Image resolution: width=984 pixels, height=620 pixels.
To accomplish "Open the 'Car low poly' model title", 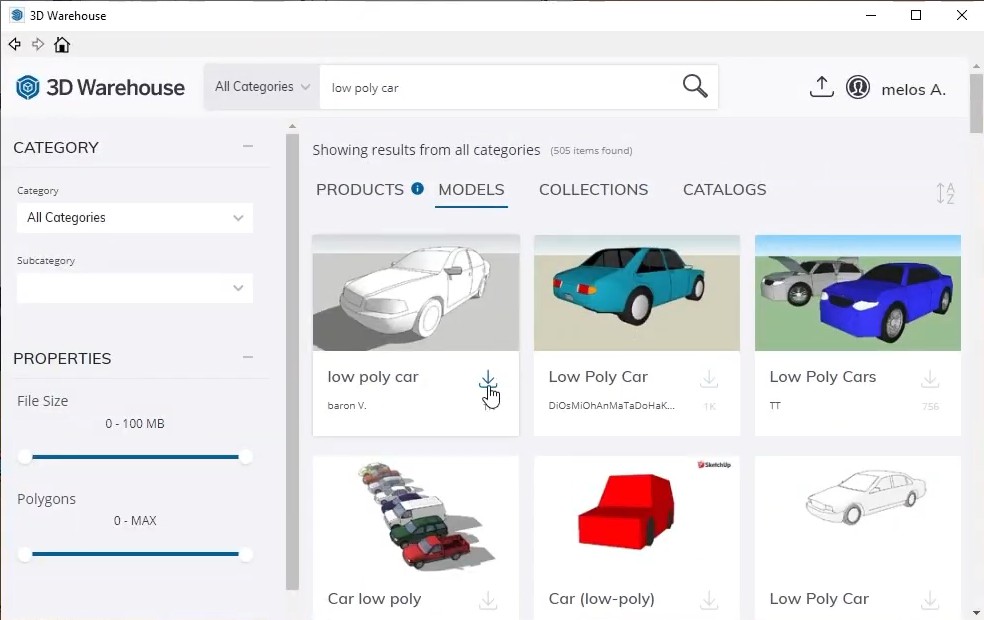I will (x=374, y=599).
